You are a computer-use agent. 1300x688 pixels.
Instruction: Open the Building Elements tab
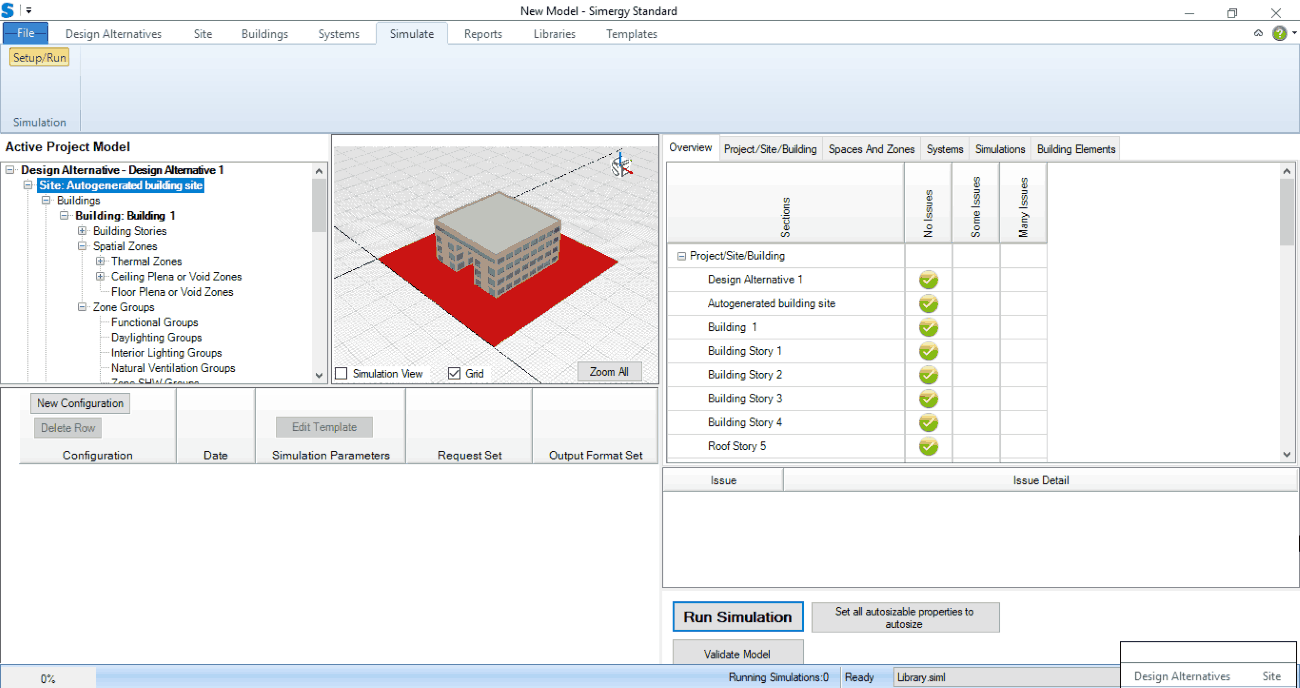tap(1076, 149)
